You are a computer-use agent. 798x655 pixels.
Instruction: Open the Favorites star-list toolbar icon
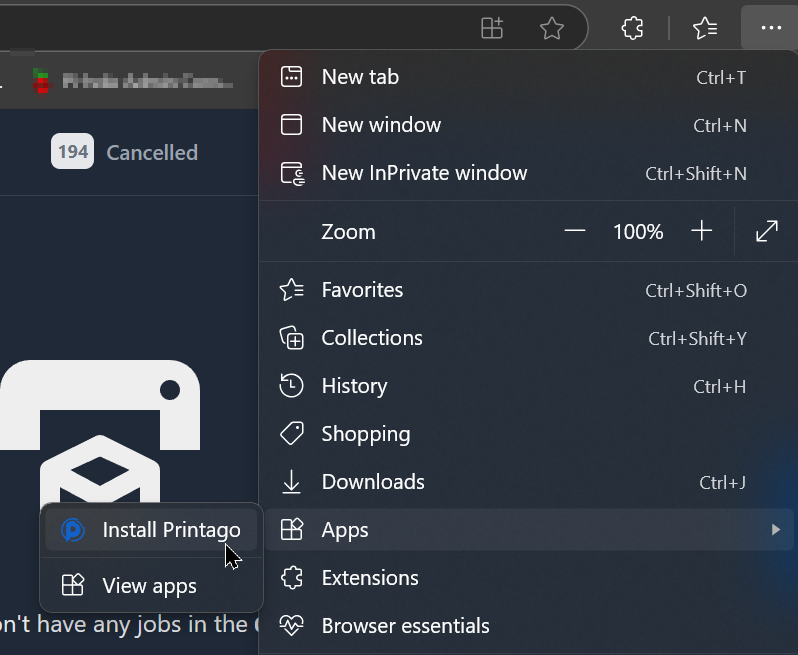(x=706, y=28)
